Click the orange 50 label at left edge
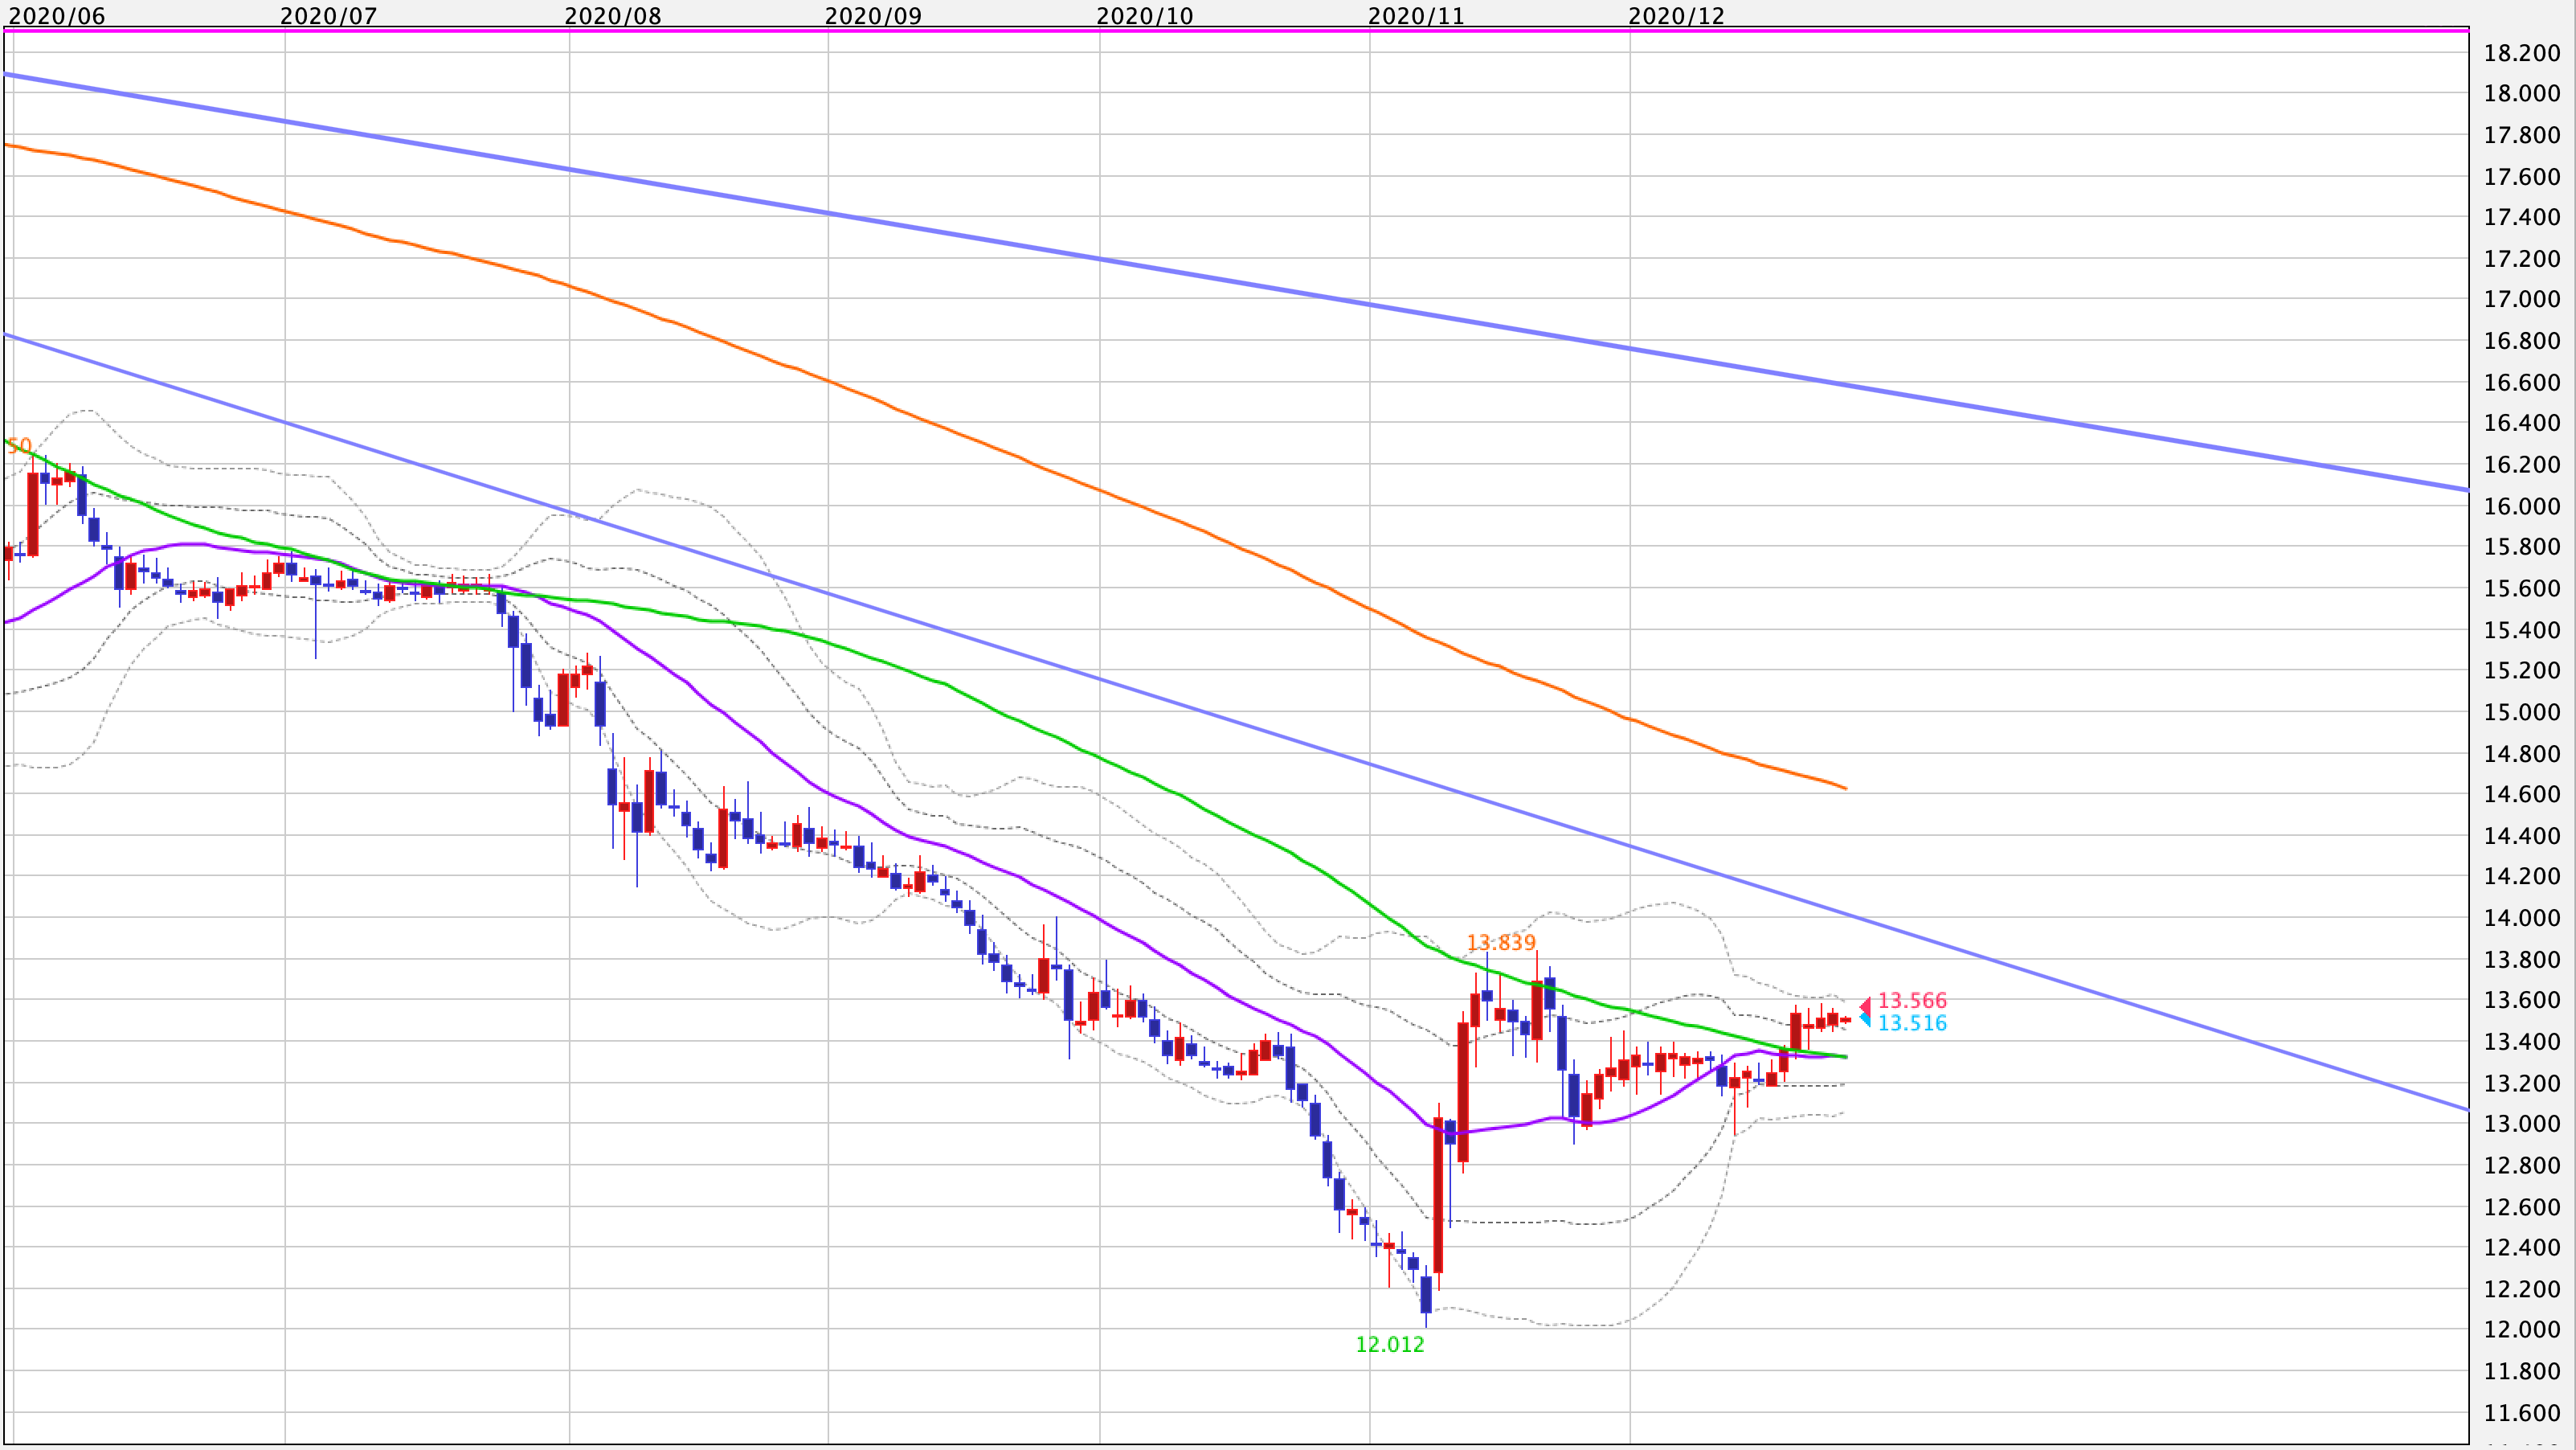This screenshot has height=1450, width=2576. 19,446
